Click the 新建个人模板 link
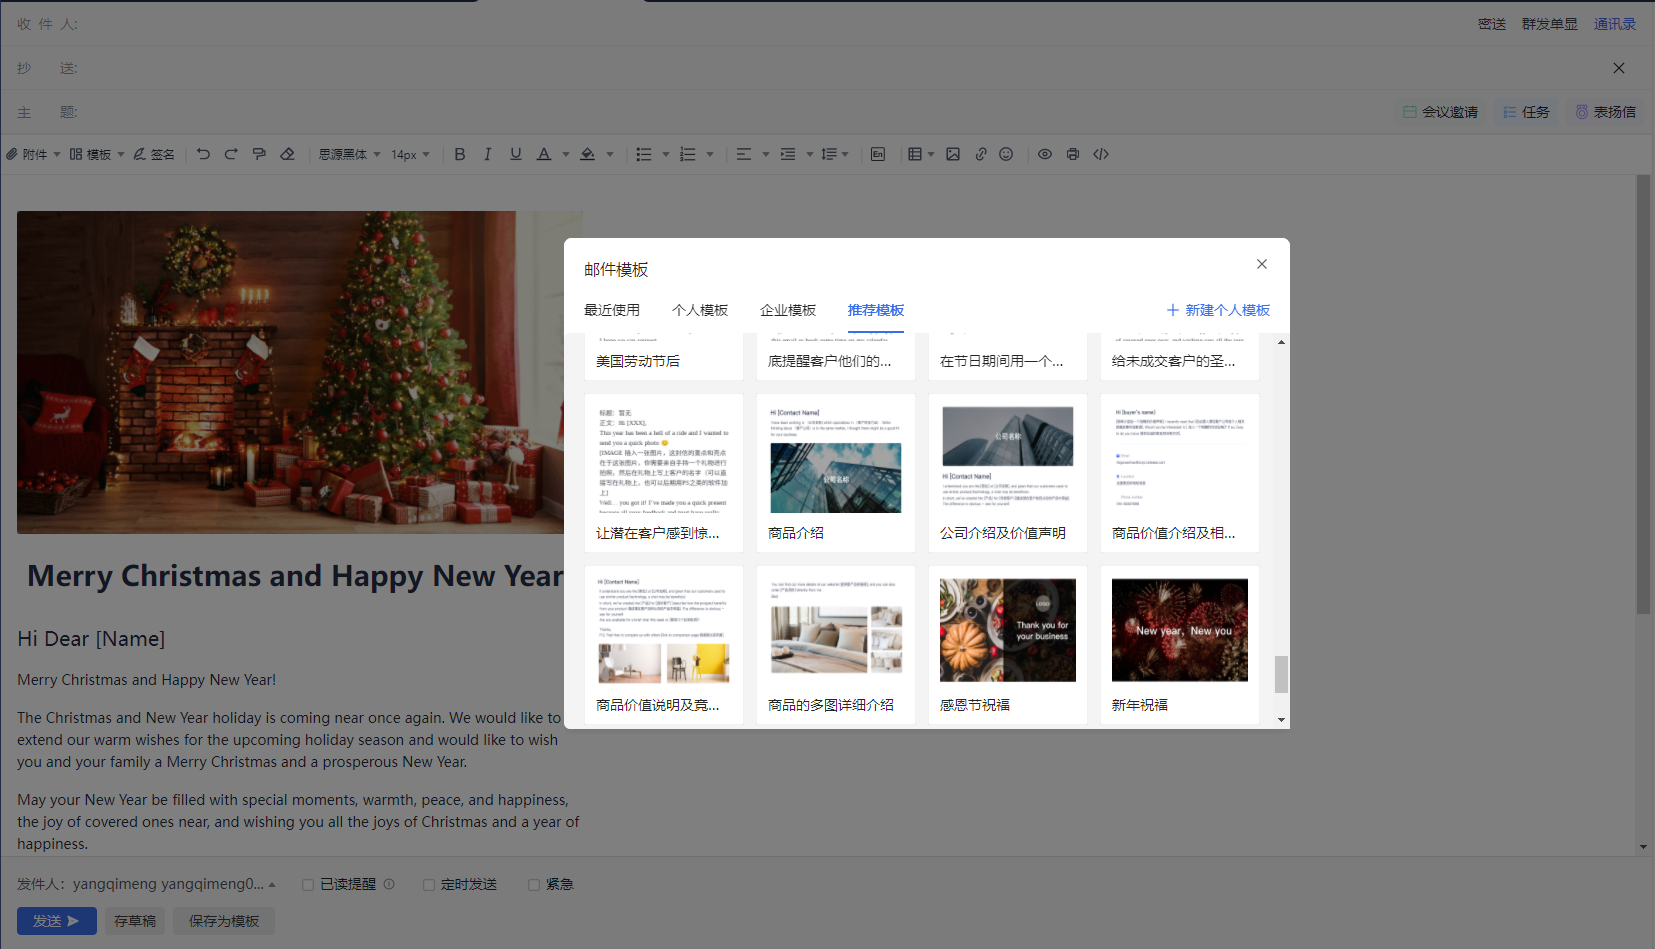 (x=1218, y=310)
